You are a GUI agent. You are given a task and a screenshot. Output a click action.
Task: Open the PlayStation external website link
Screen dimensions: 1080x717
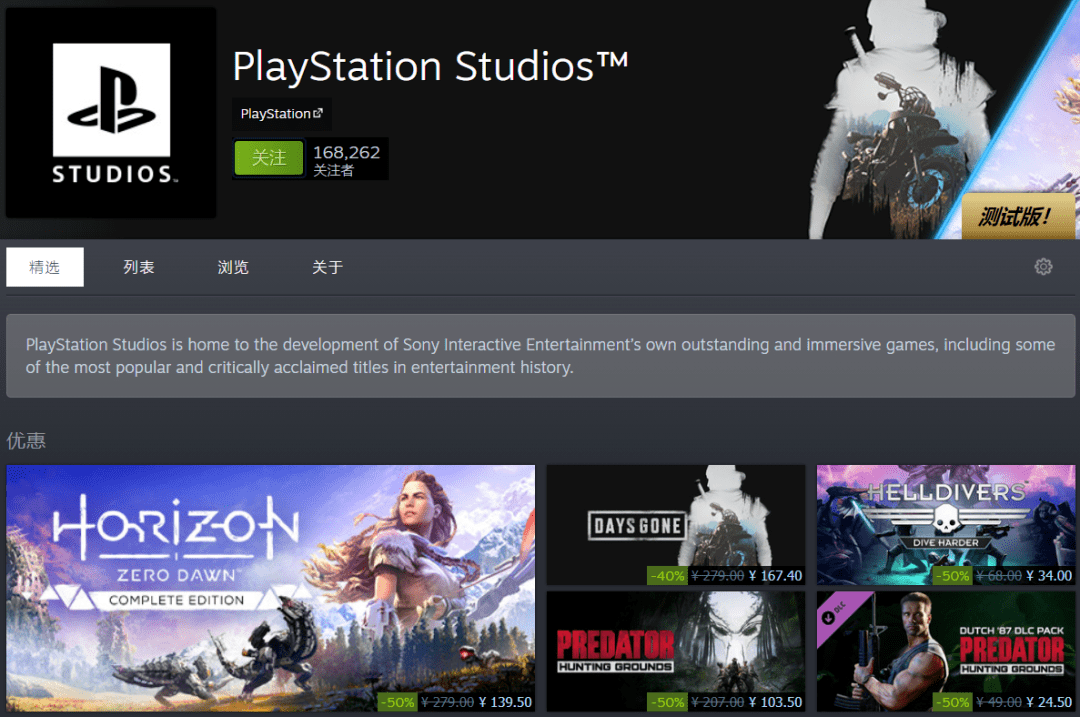(282, 114)
